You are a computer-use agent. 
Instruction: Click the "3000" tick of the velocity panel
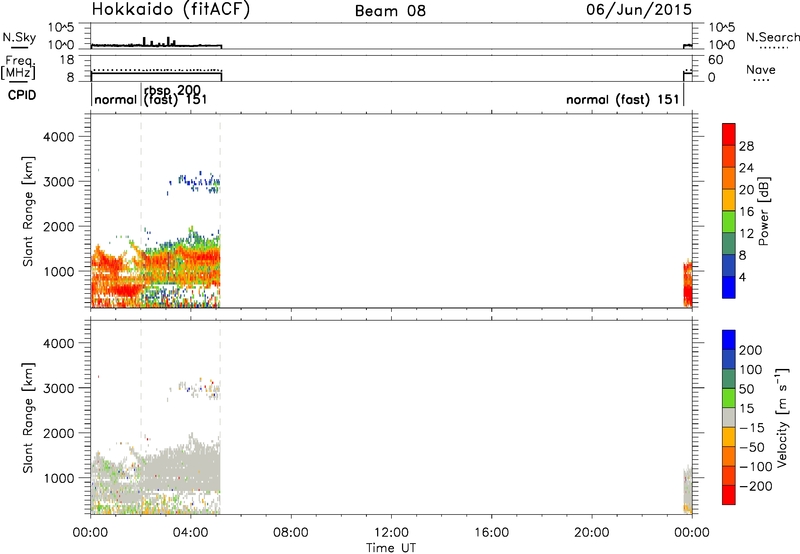coord(59,388)
